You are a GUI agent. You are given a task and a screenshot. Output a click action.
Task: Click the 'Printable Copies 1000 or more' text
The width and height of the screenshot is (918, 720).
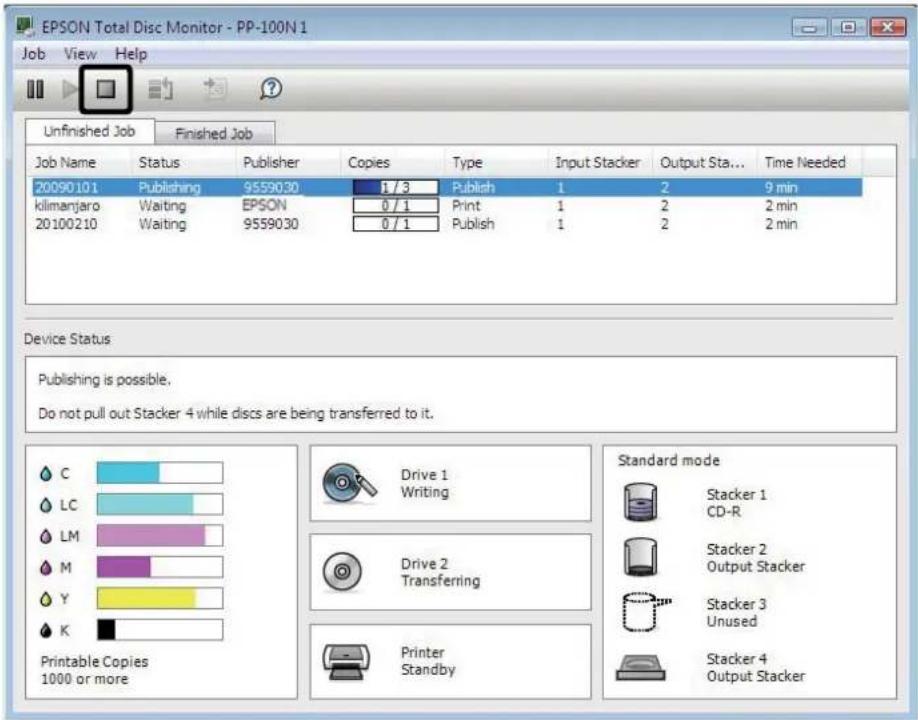point(94,670)
